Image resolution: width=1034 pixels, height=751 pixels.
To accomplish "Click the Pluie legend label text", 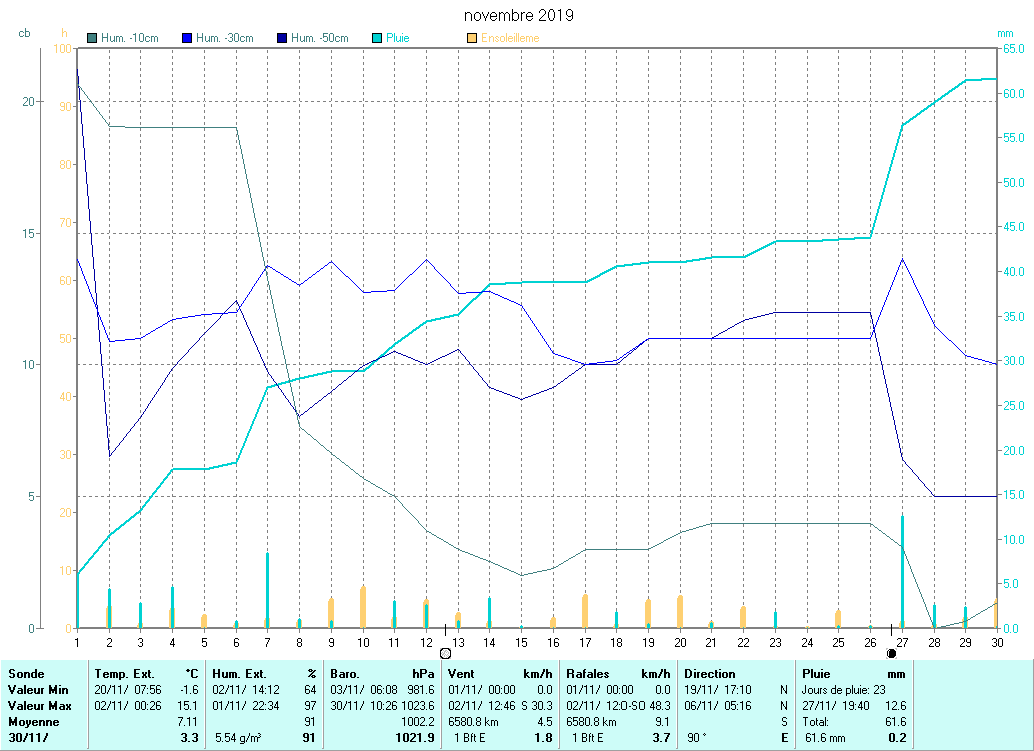I will (x=397, y=38).
